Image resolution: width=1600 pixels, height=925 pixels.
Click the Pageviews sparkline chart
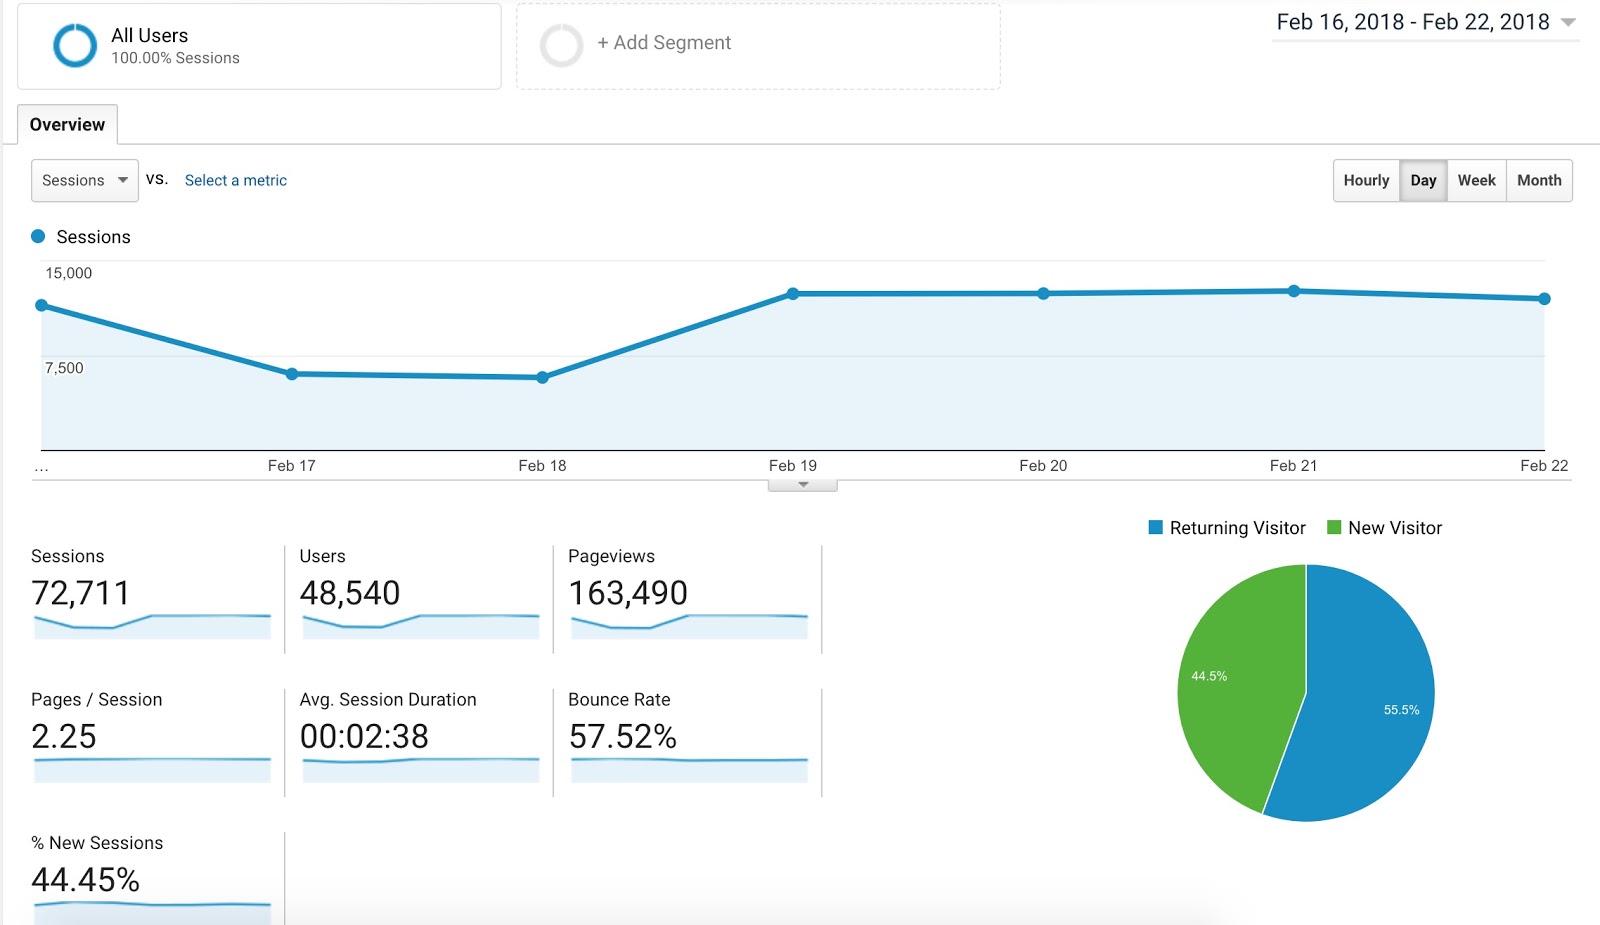(689, 626)
